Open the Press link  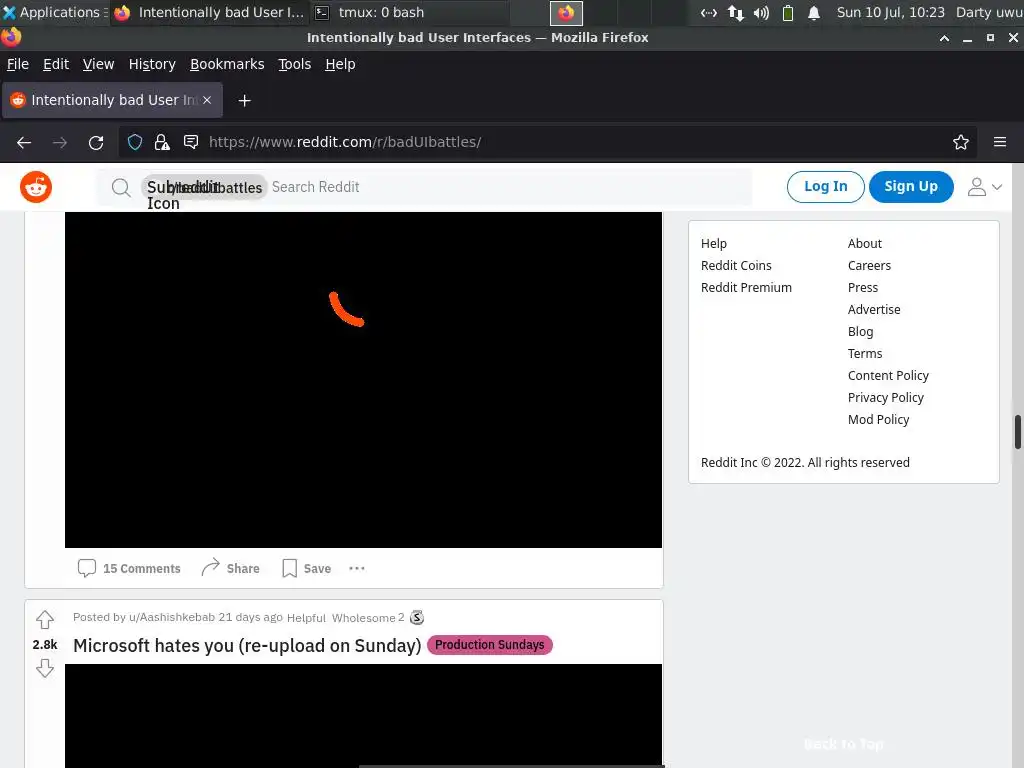coord(863,287)
